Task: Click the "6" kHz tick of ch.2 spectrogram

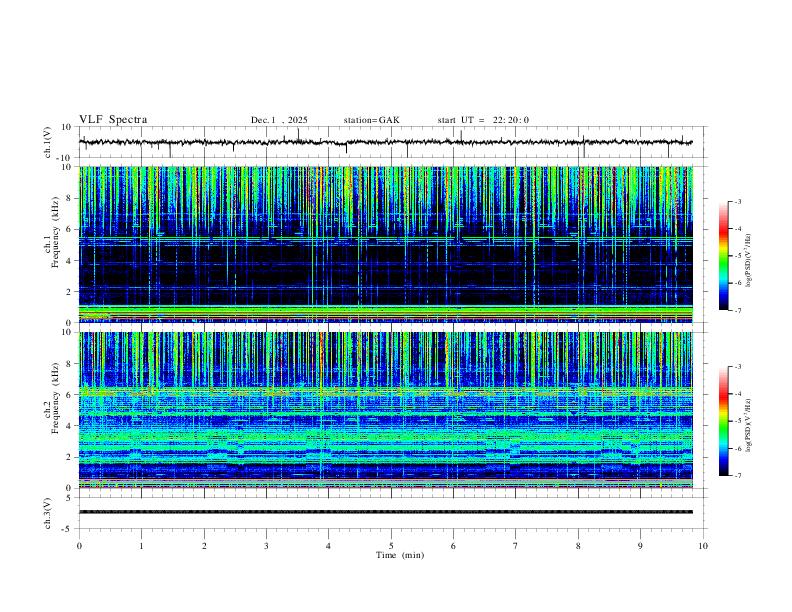Action: (x=69, y=395)
